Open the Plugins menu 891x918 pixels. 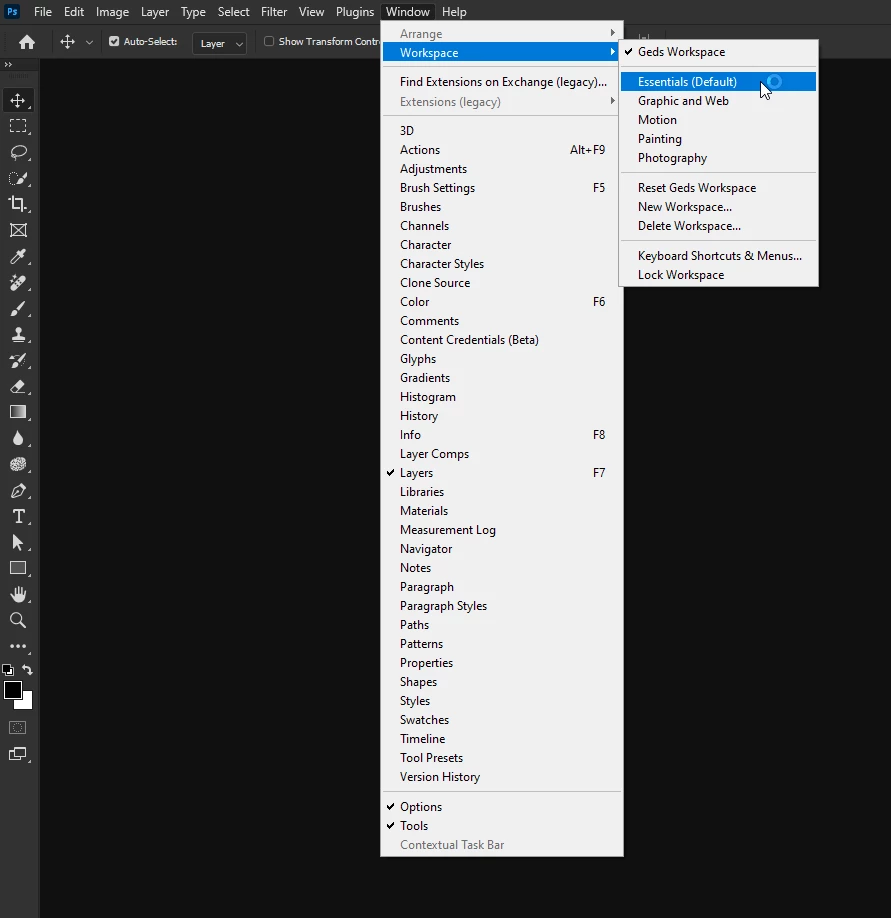(x=355, y=12)
